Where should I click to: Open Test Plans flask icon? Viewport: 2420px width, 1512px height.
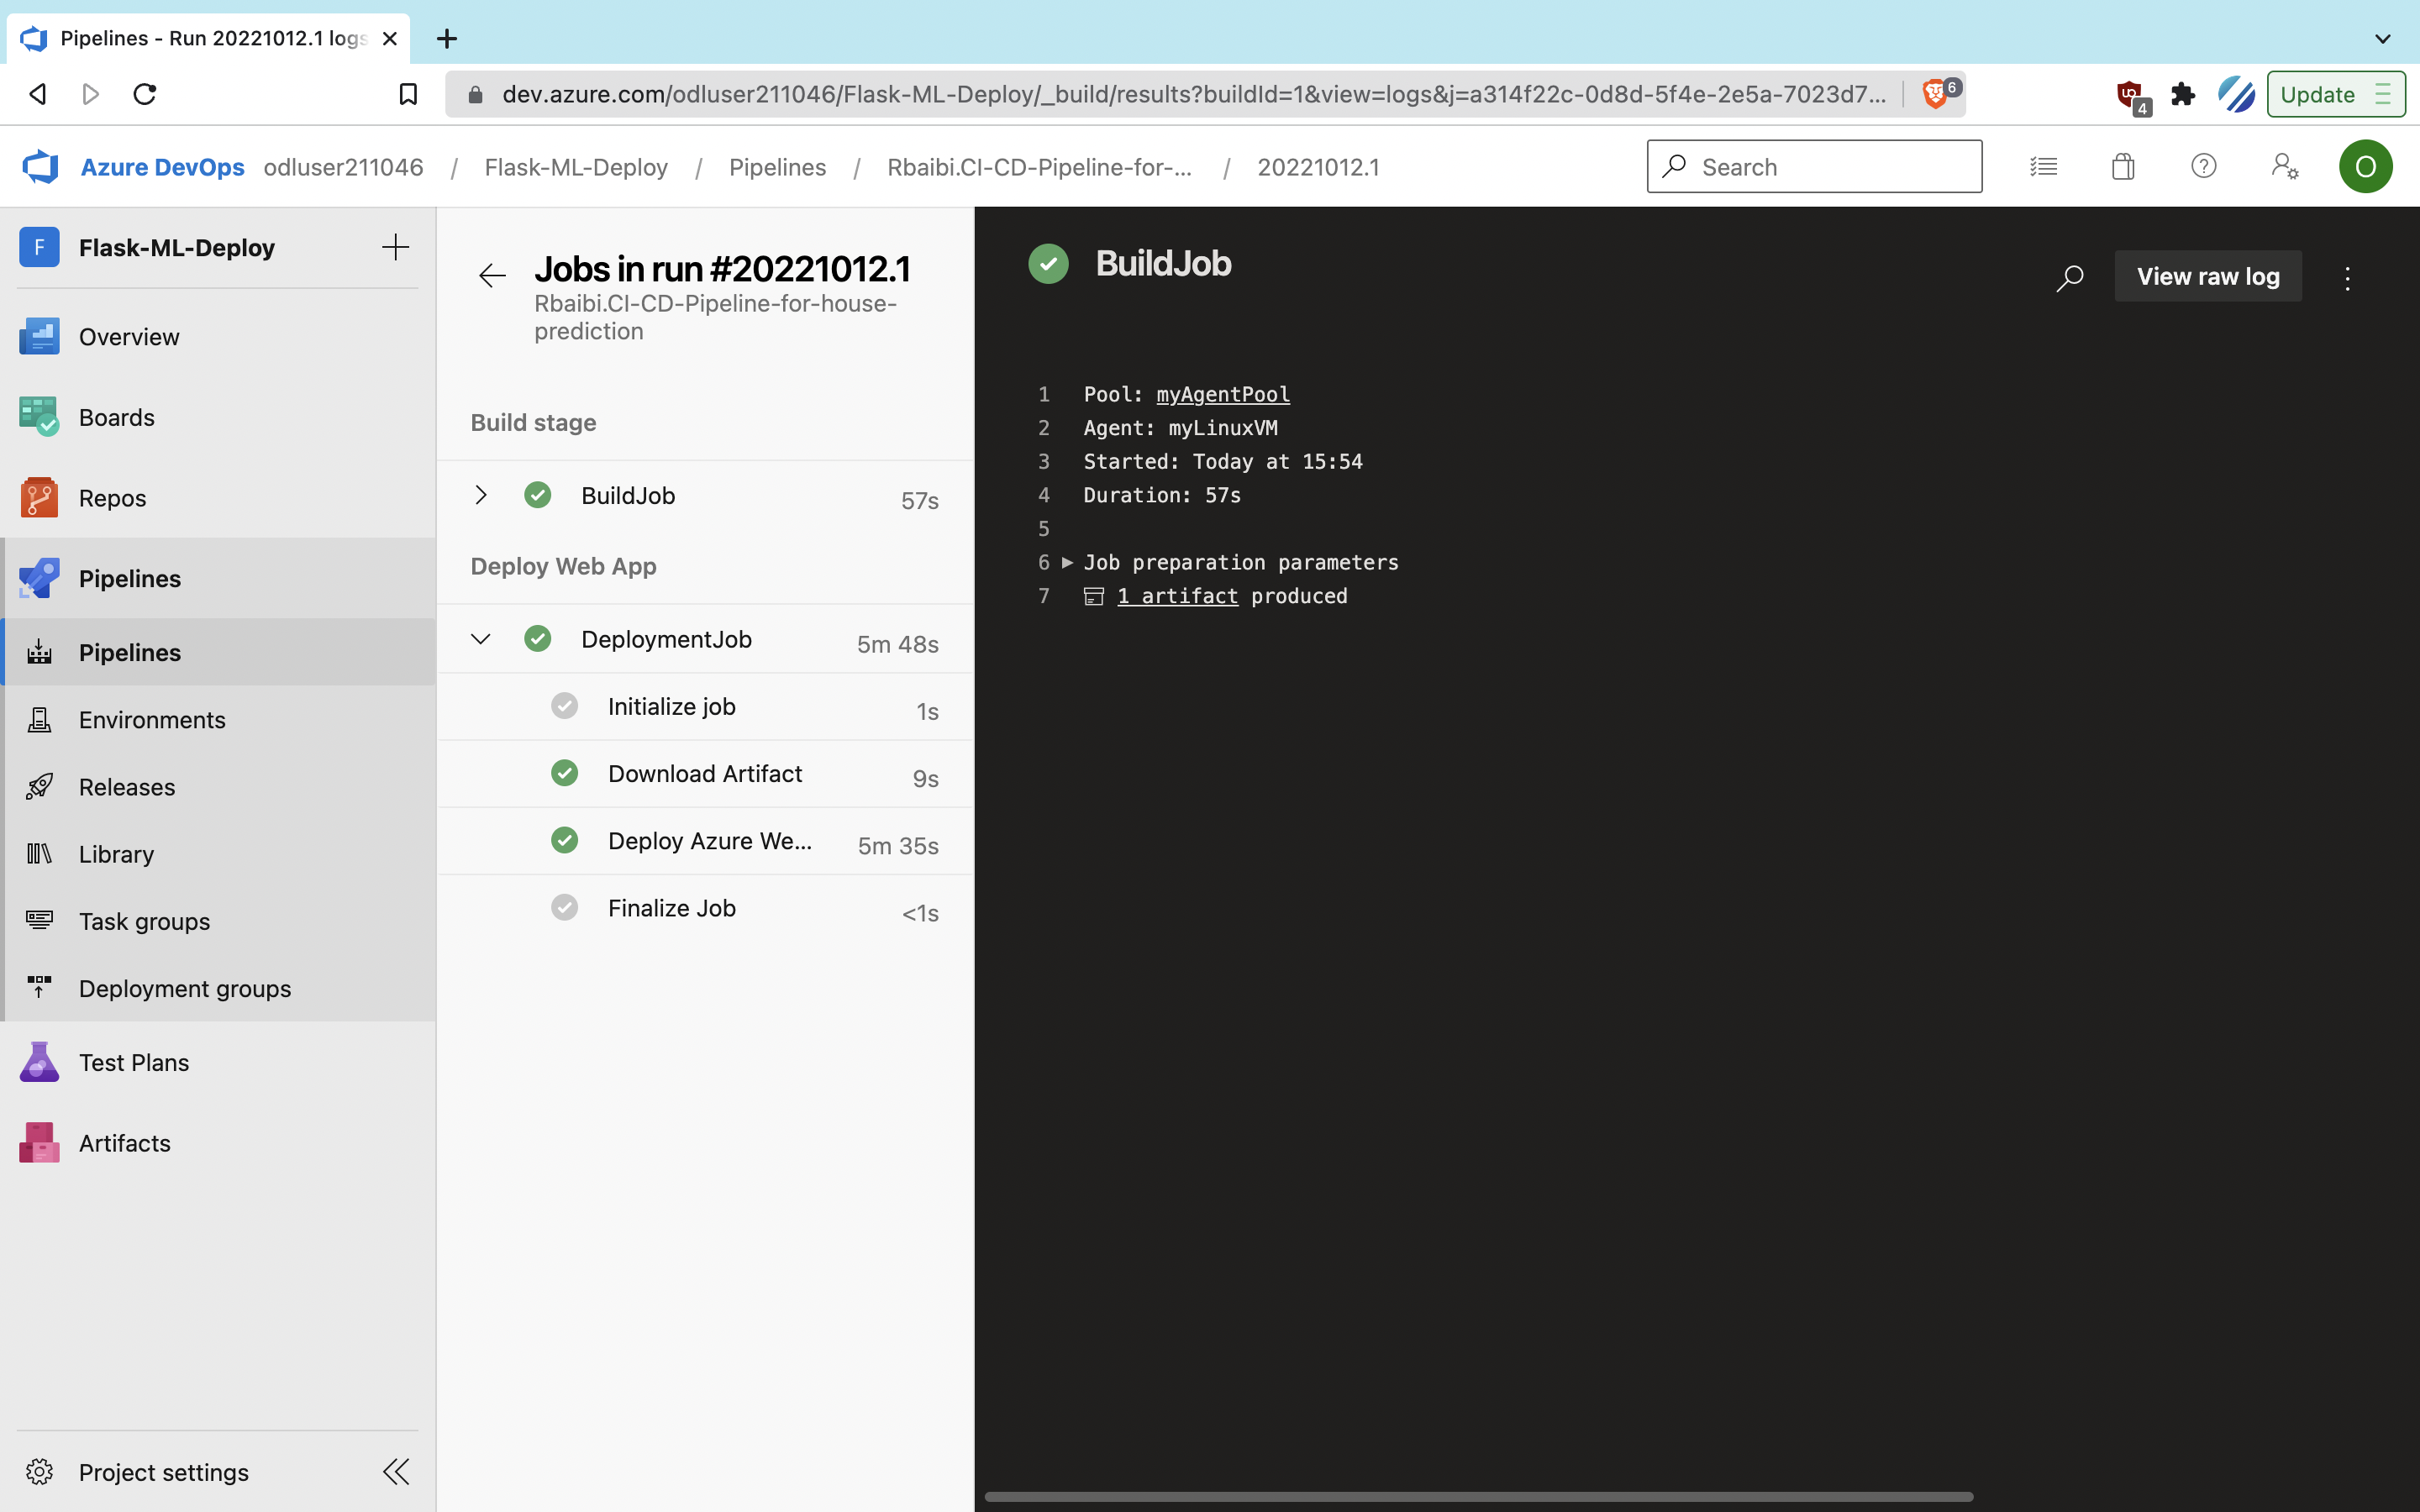coord(39,1062)
